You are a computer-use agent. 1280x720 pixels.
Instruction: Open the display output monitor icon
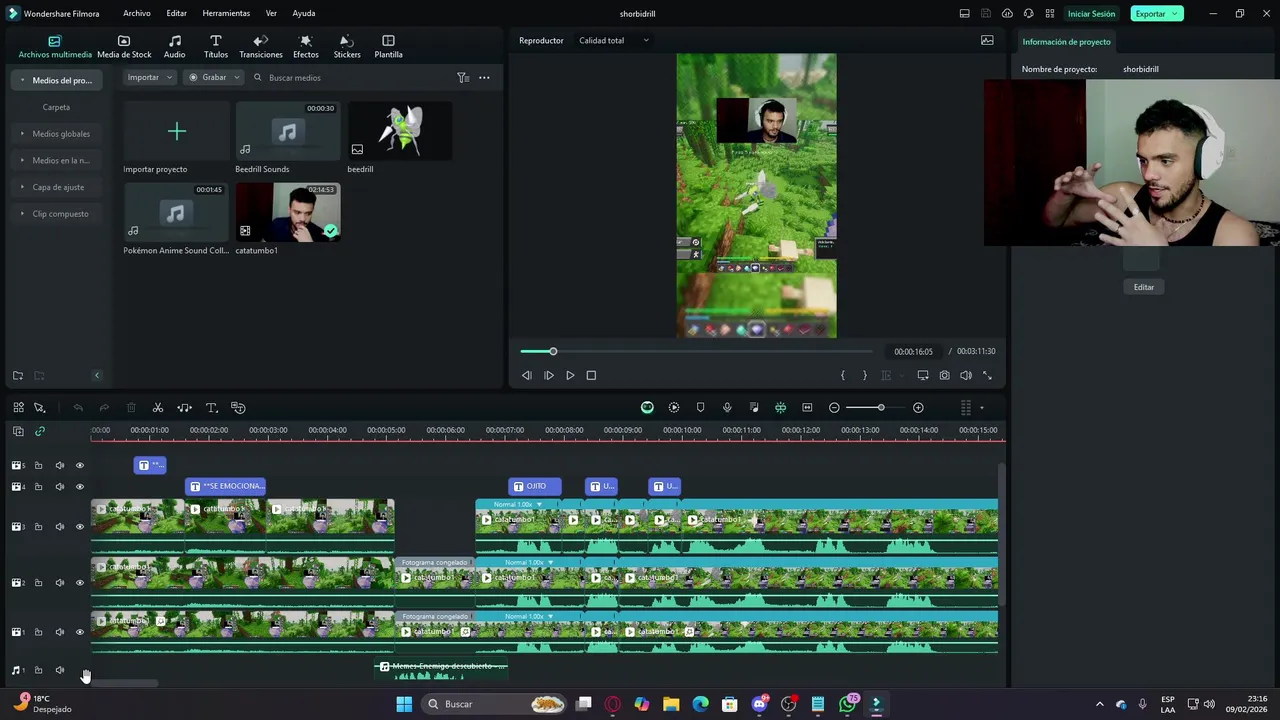tap(922, 376)
